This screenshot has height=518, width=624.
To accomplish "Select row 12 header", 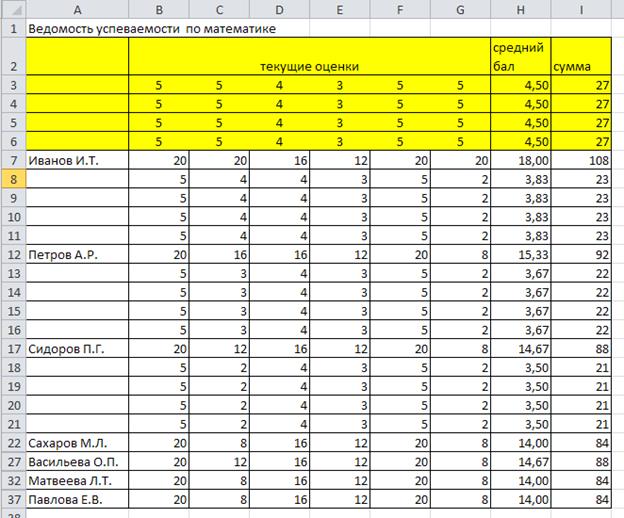I will 14,255.
